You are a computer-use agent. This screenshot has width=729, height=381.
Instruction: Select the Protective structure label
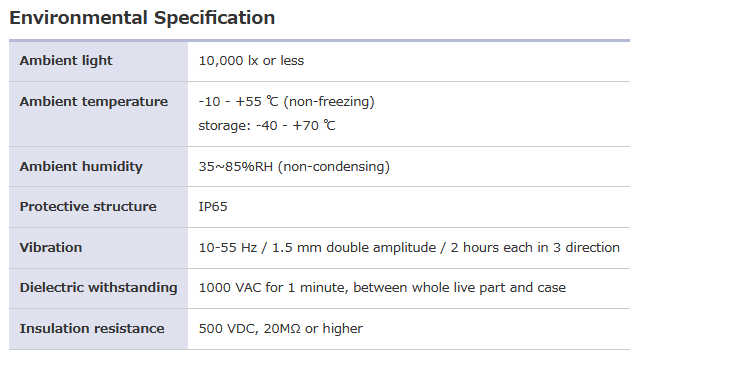[88, 207]
